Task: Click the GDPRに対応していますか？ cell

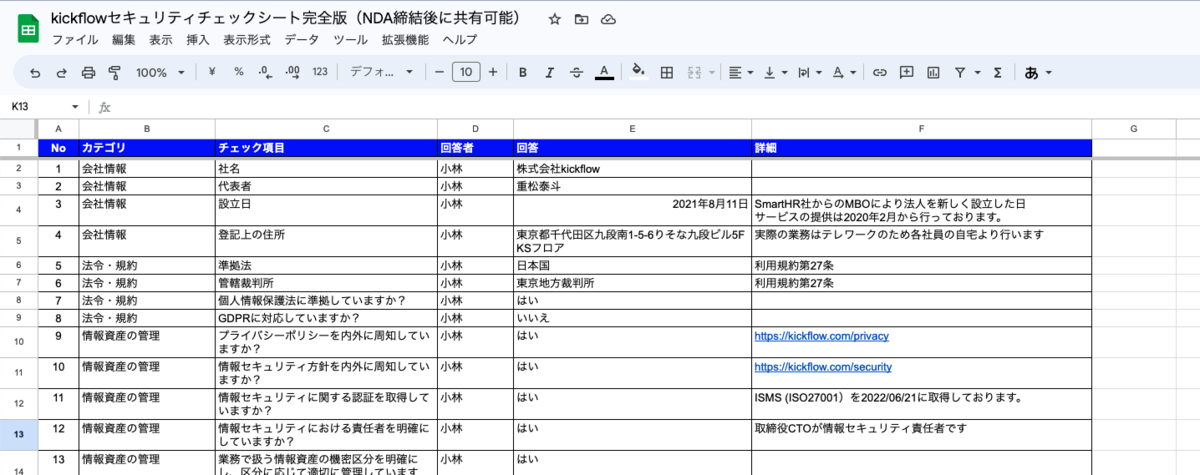Action: 326,318
